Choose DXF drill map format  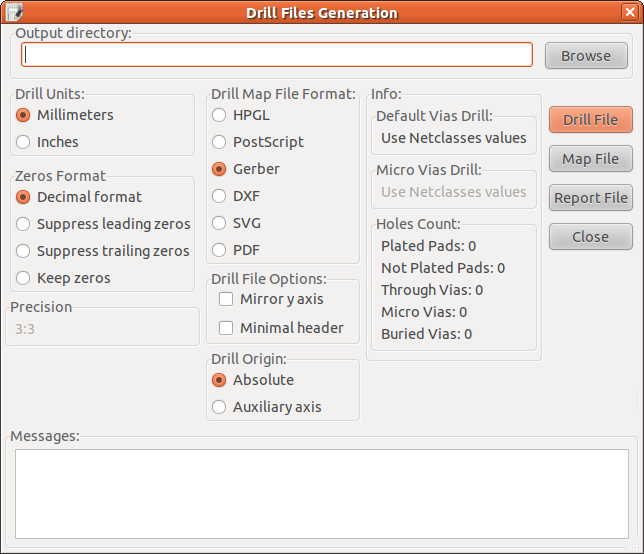[219, 196]
